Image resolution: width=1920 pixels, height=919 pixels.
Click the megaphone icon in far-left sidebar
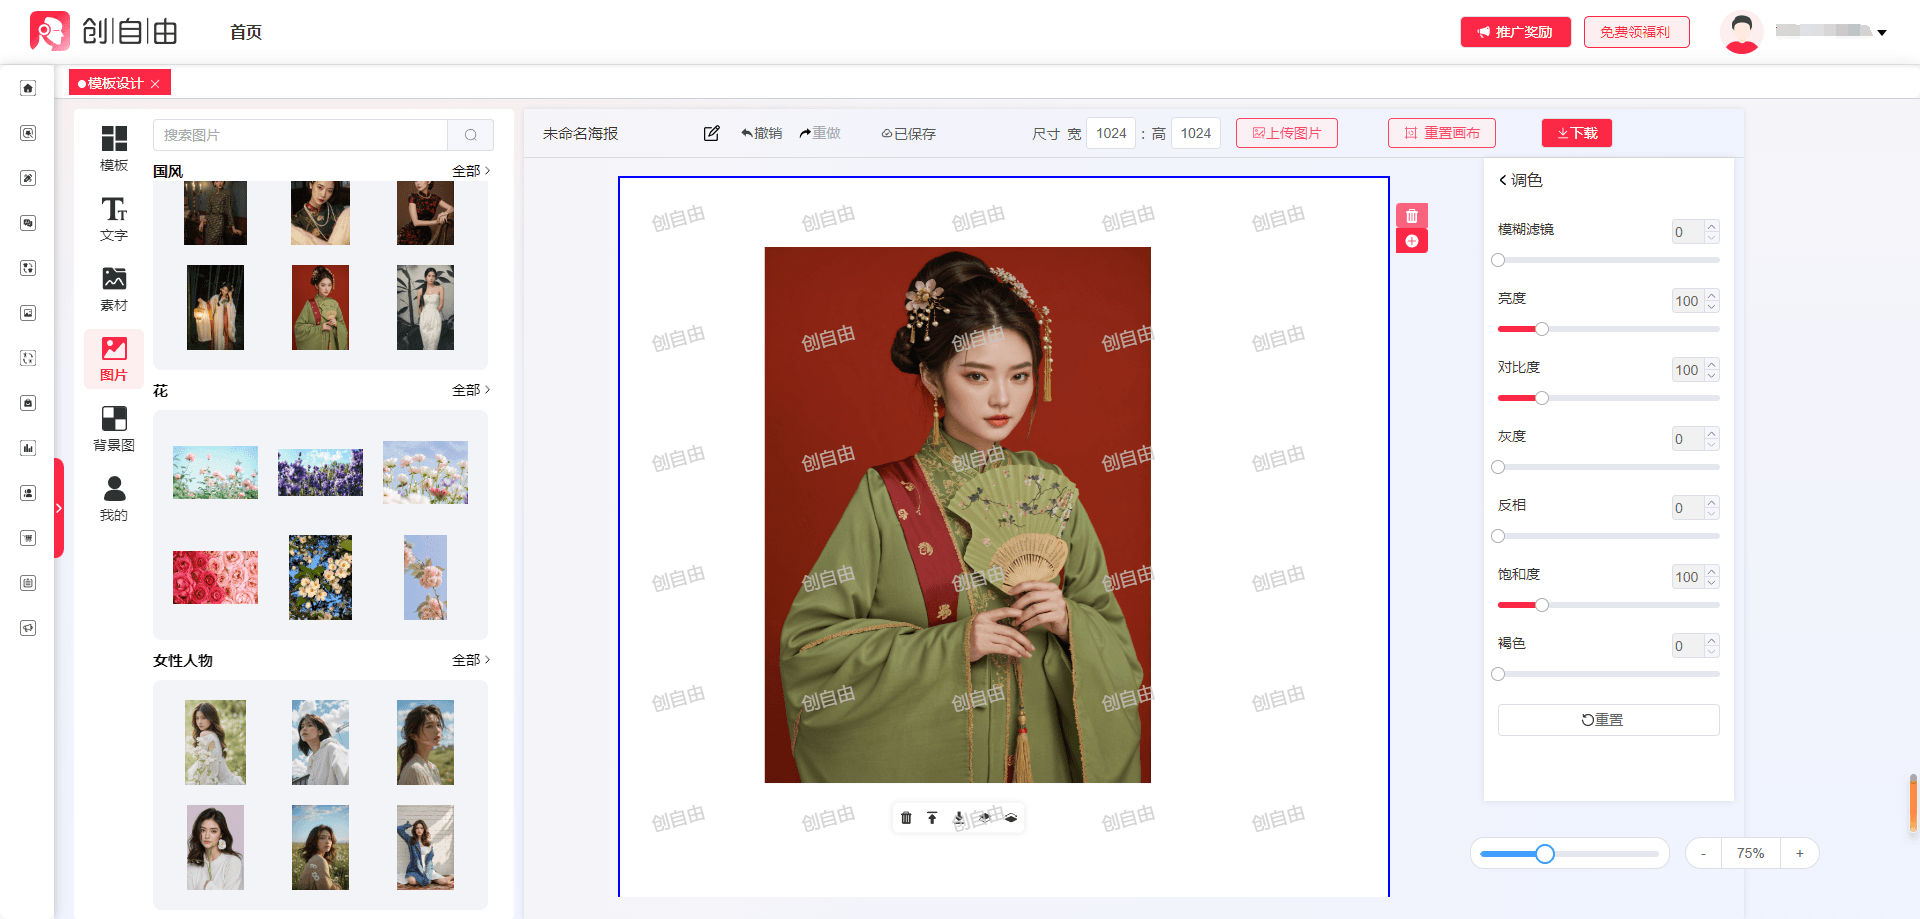28,628
